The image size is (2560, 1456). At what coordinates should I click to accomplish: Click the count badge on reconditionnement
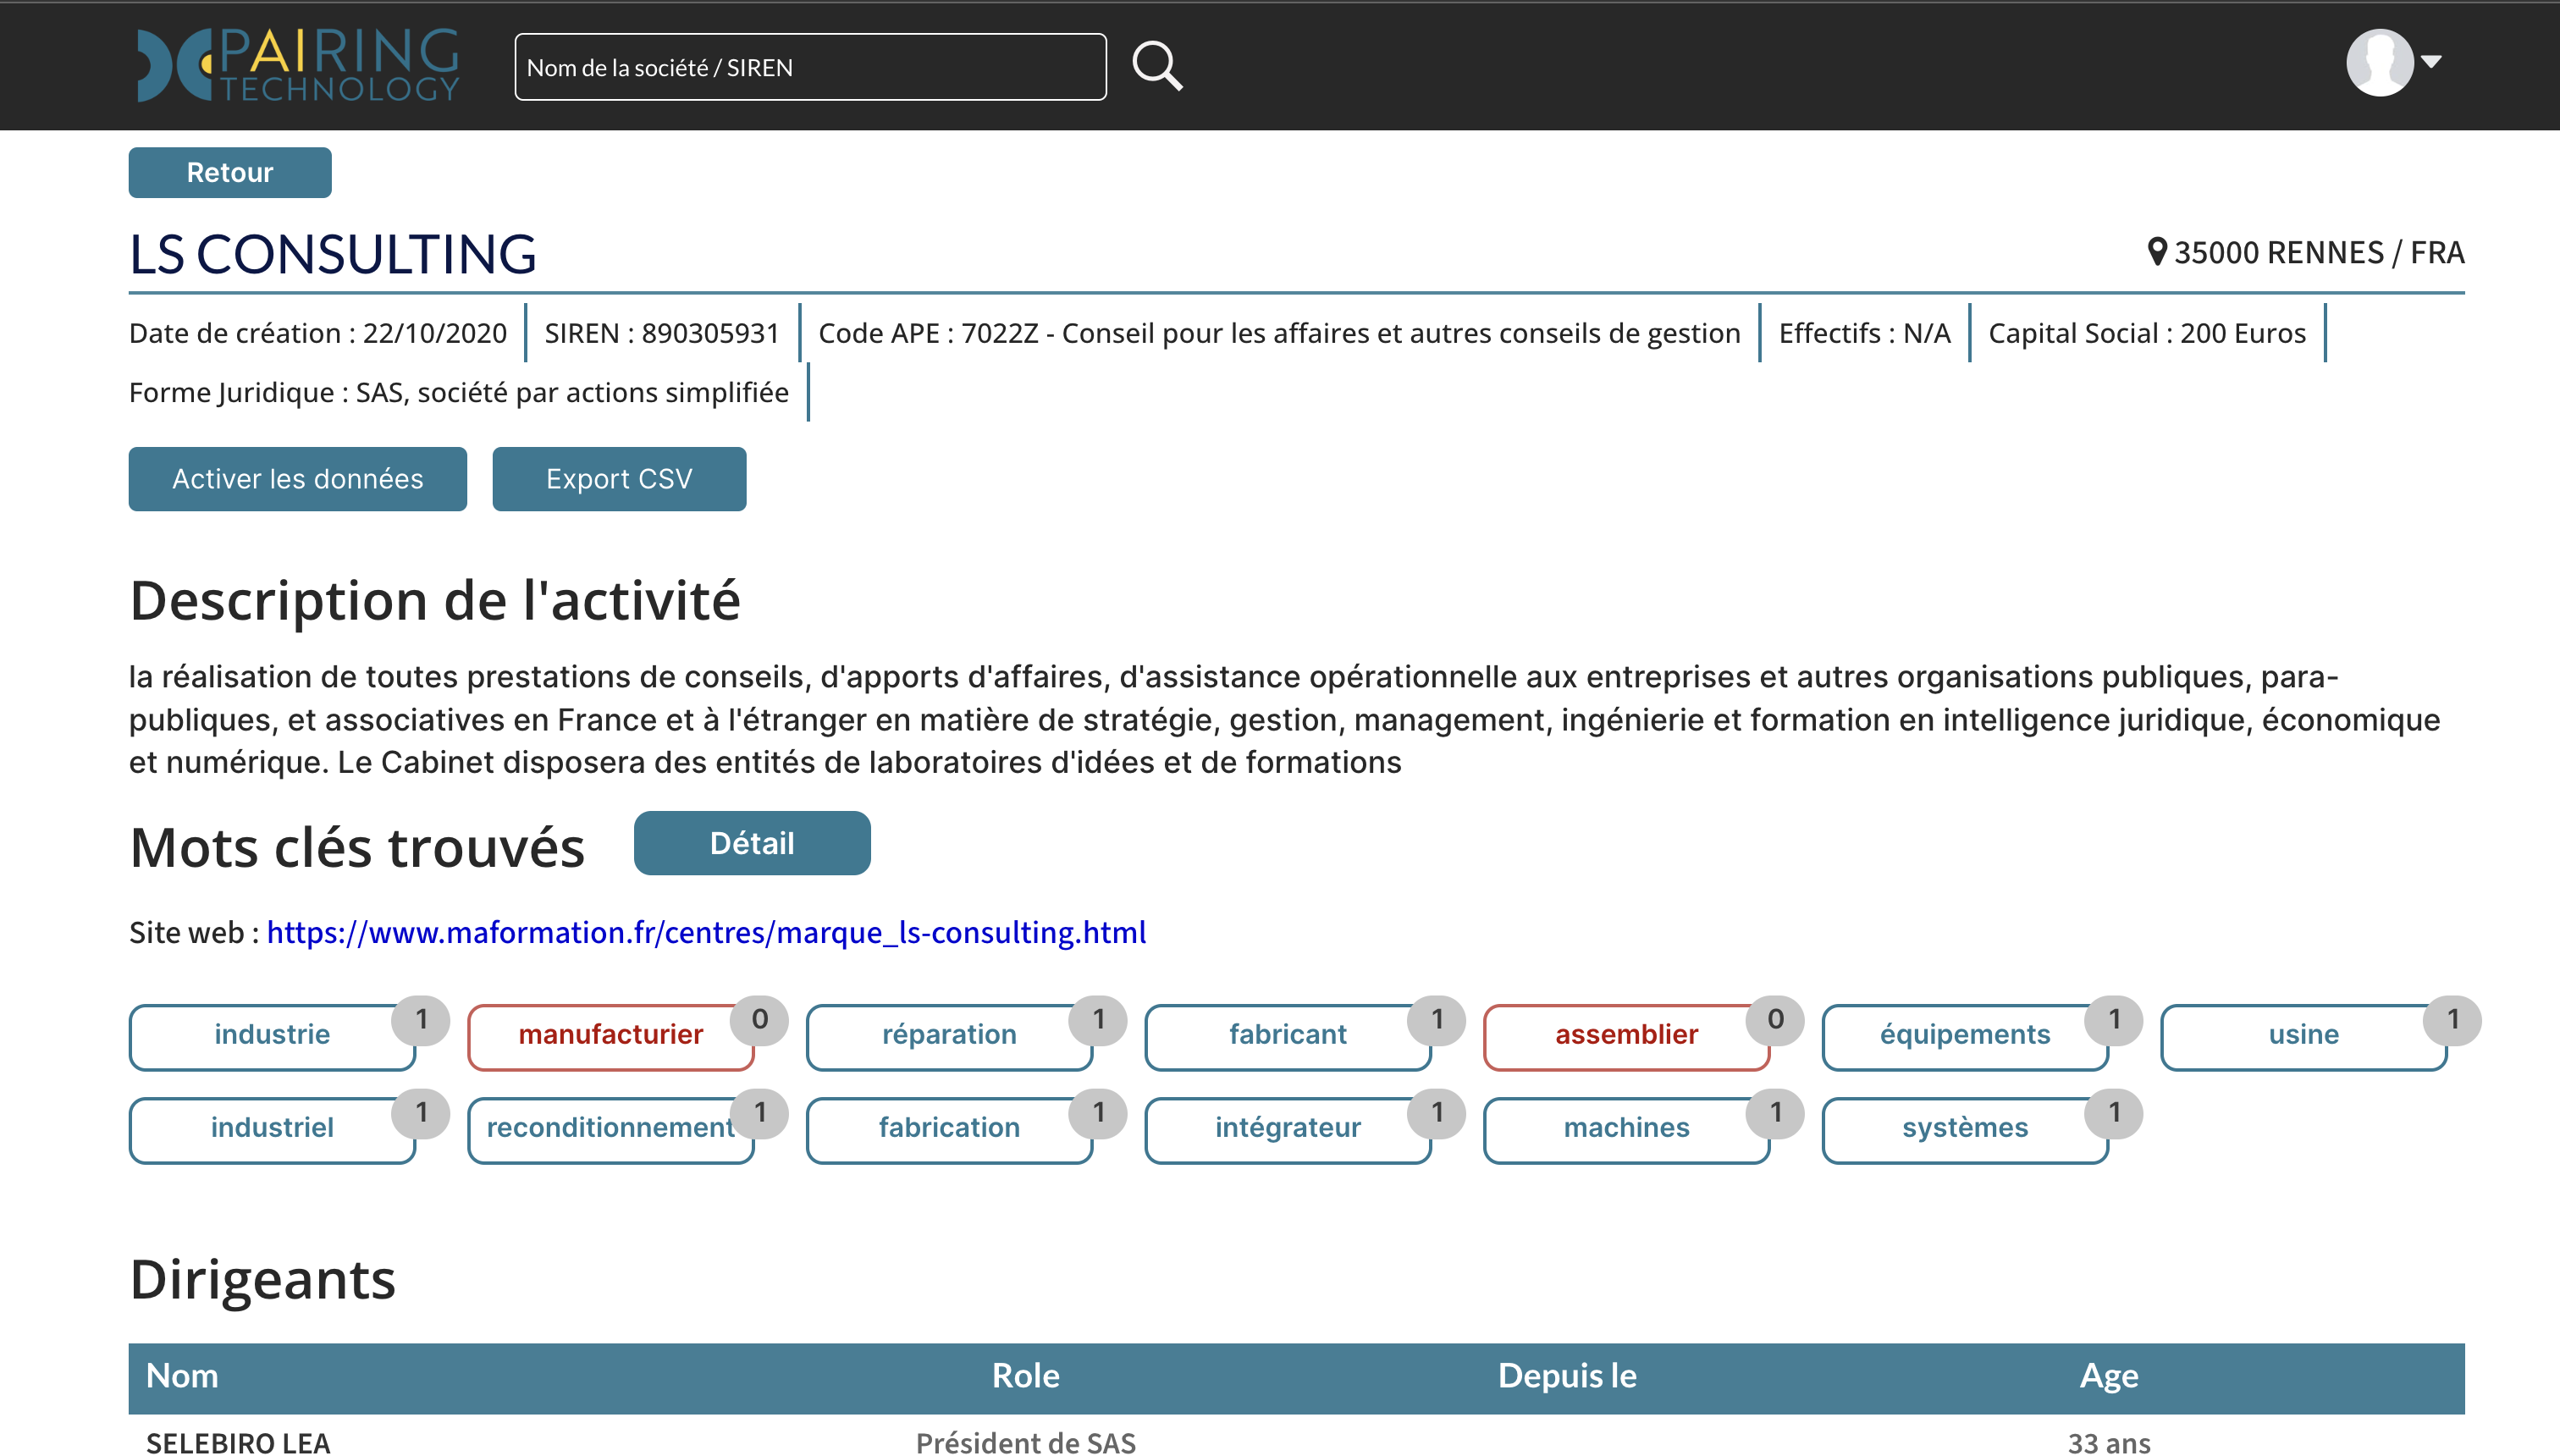coord(760,1113)
